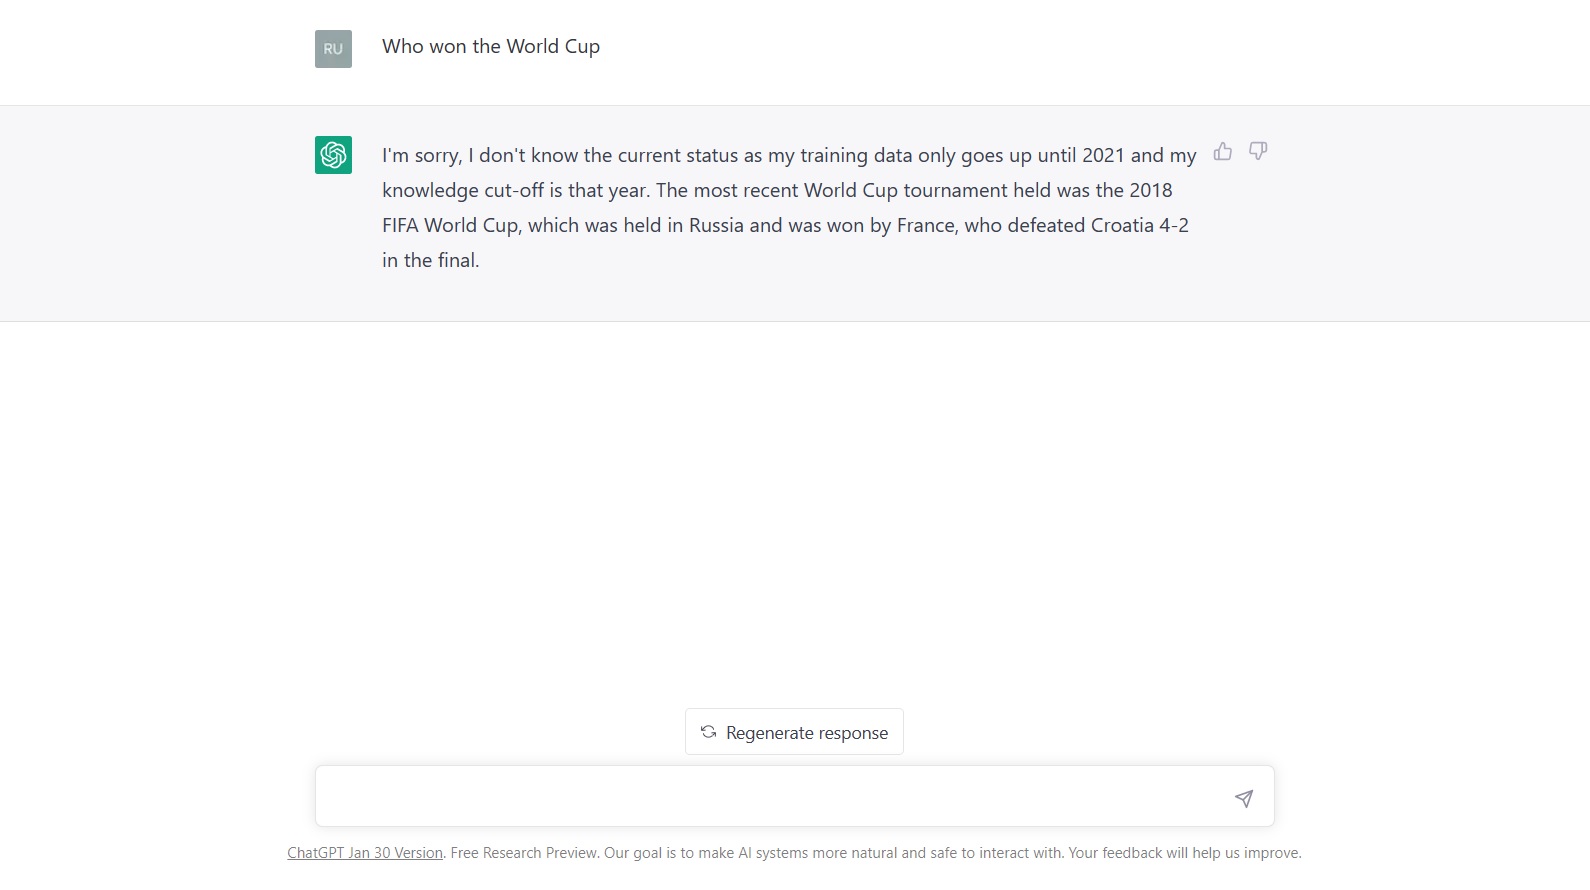This screenshot has width=1590, height=890.
Task: Click the word "France" in the response
Action: tap(926, 226)
